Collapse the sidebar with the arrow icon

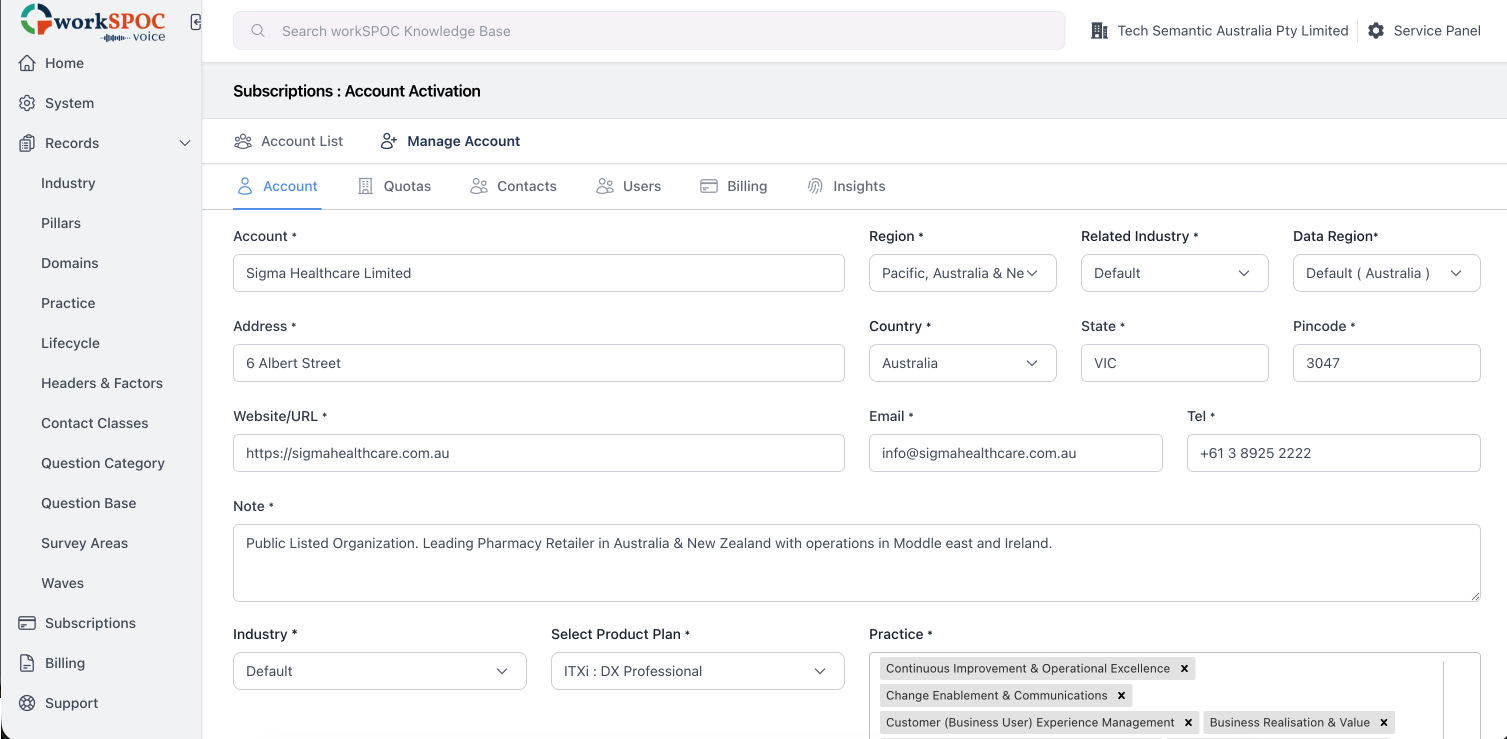pos(196,22)
